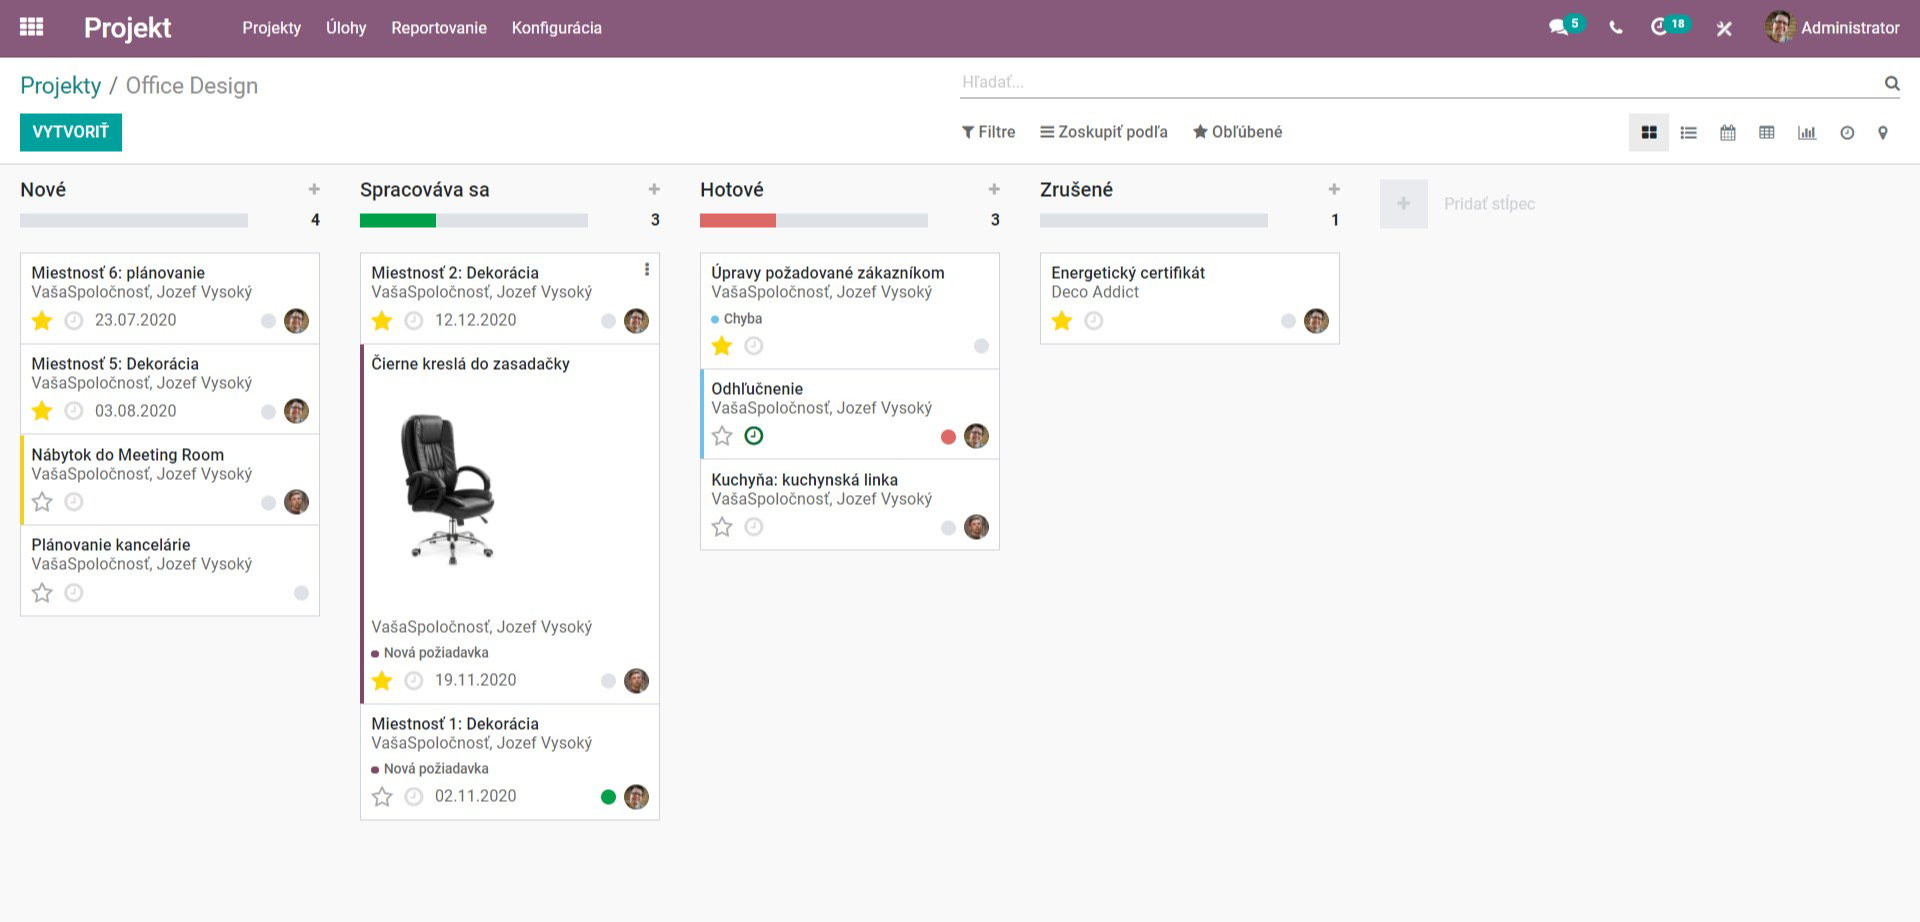This screenshot has width=1920, height=922.
Task: Open the Zoskupiť podľa dropdown
Action: (1104, 132)
